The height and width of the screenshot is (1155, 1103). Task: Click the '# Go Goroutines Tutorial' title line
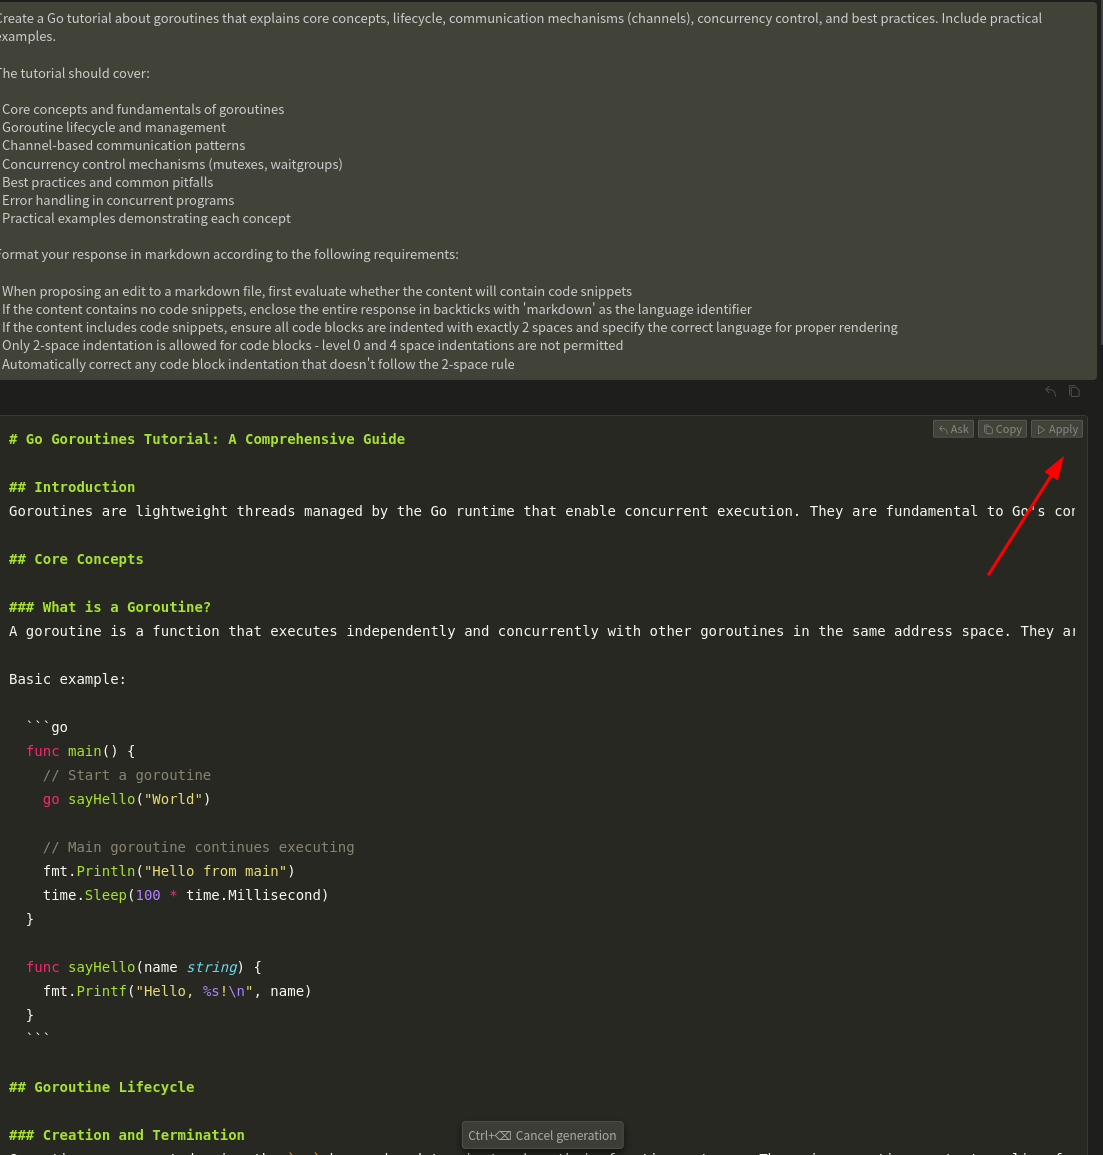(207, 439)
